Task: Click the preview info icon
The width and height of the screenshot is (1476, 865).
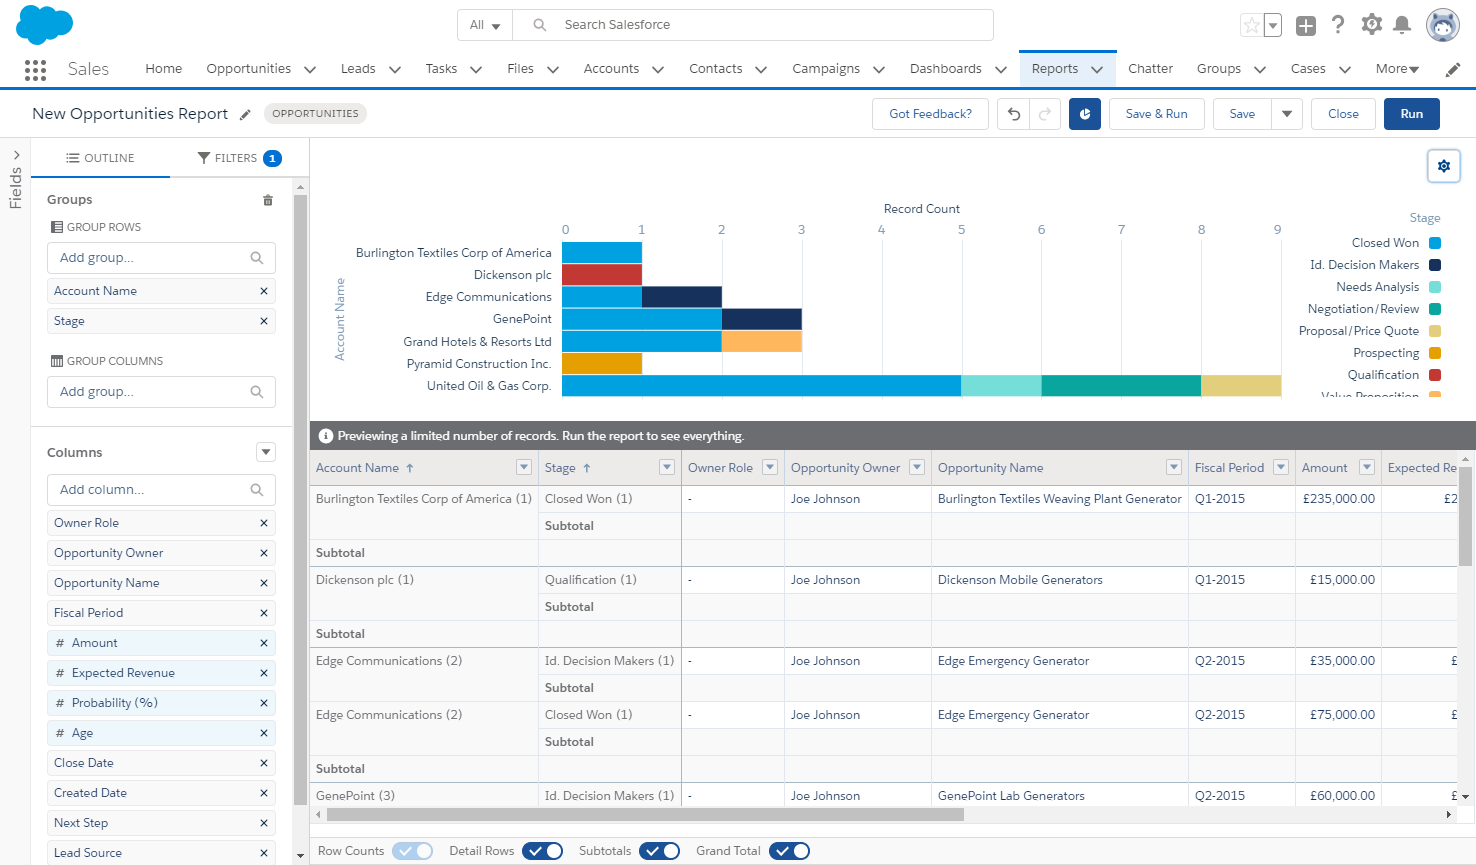Action: [x=325, y=436]
